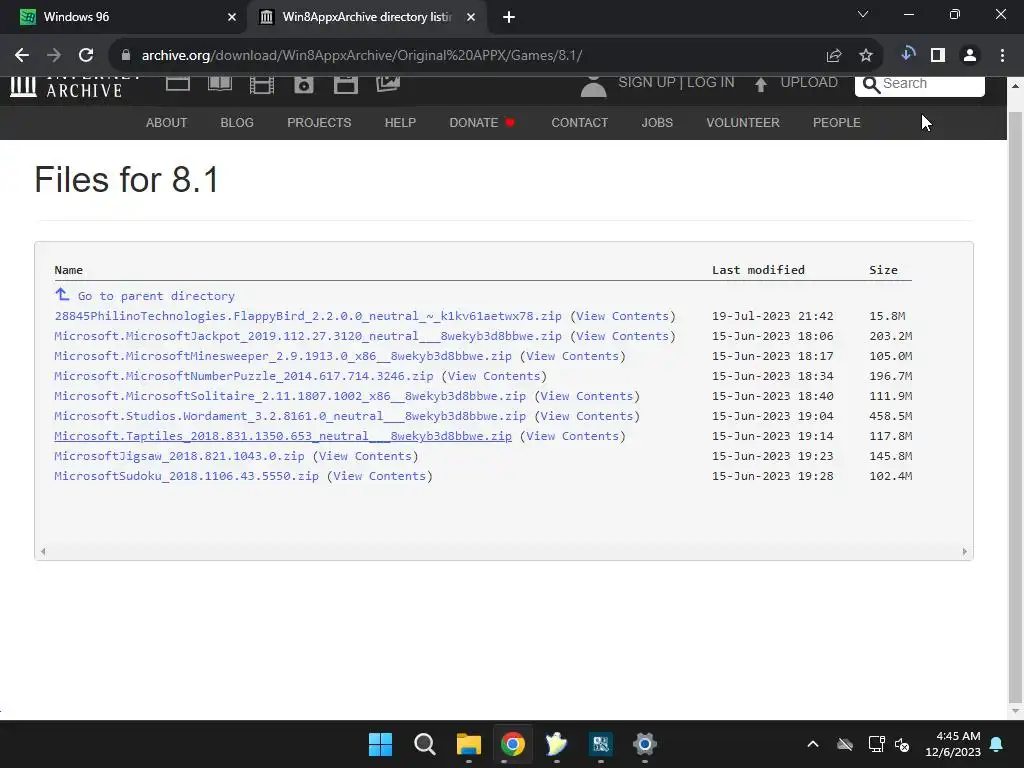The height and width of the screenshot is (768, 1024).
Task: Bookmark this page with the star icon
Action: point(866,56)
